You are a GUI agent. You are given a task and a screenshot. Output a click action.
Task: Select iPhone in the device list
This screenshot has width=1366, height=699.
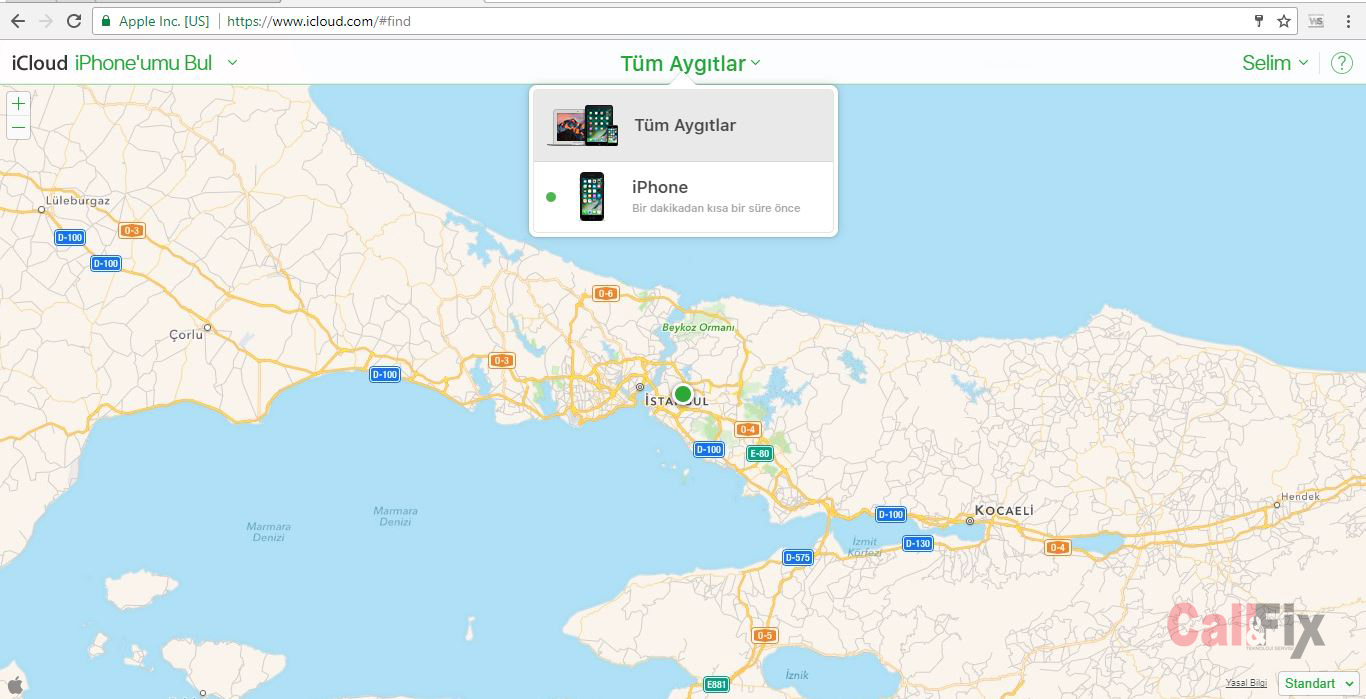[x=684, y=197]
